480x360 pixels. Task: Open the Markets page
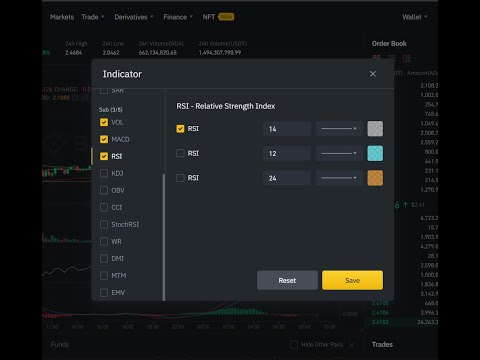(62, 17)
